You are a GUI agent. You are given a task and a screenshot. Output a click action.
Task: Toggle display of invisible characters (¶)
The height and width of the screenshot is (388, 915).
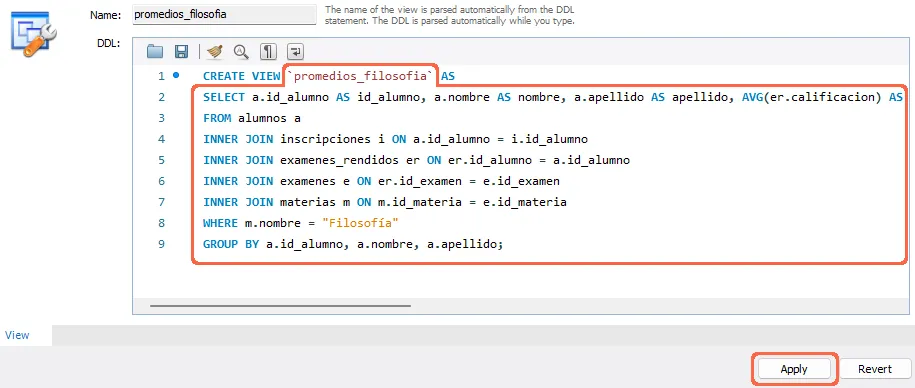tap(268, 51)
